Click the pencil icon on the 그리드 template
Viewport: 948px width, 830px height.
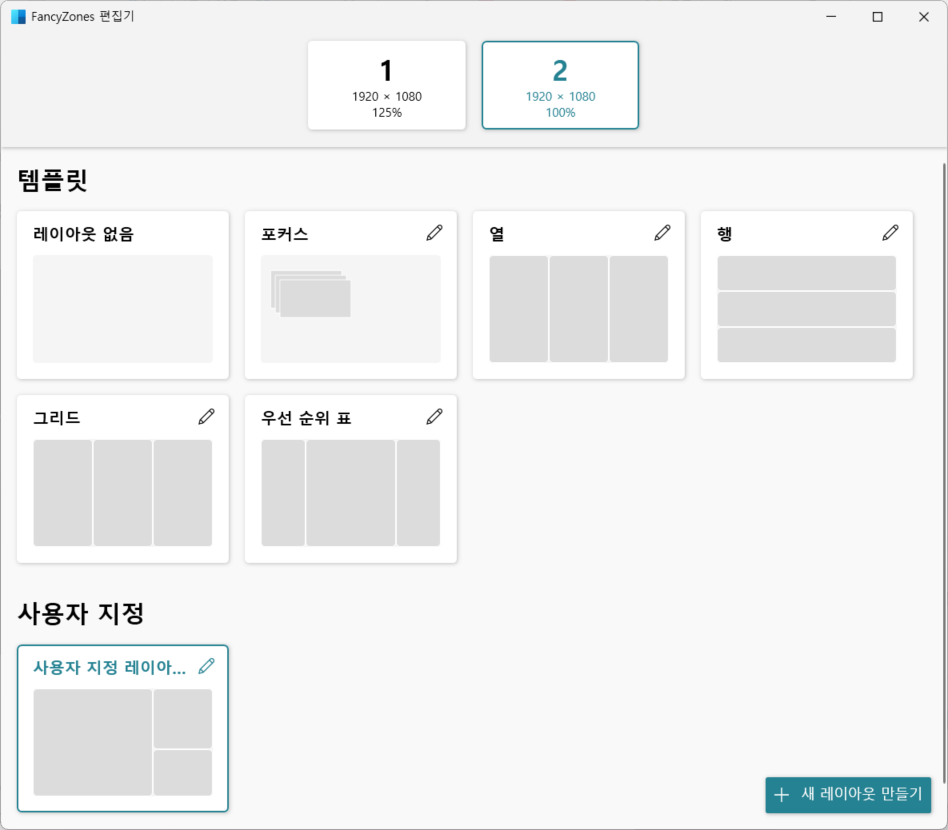tap(206, 416)
